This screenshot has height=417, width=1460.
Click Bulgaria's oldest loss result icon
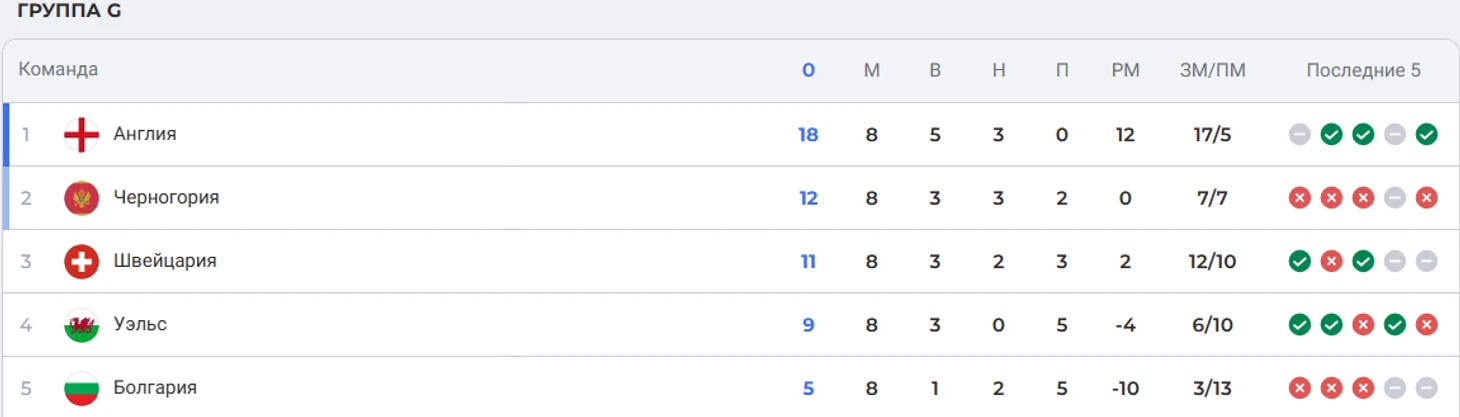click(1299, 388)
